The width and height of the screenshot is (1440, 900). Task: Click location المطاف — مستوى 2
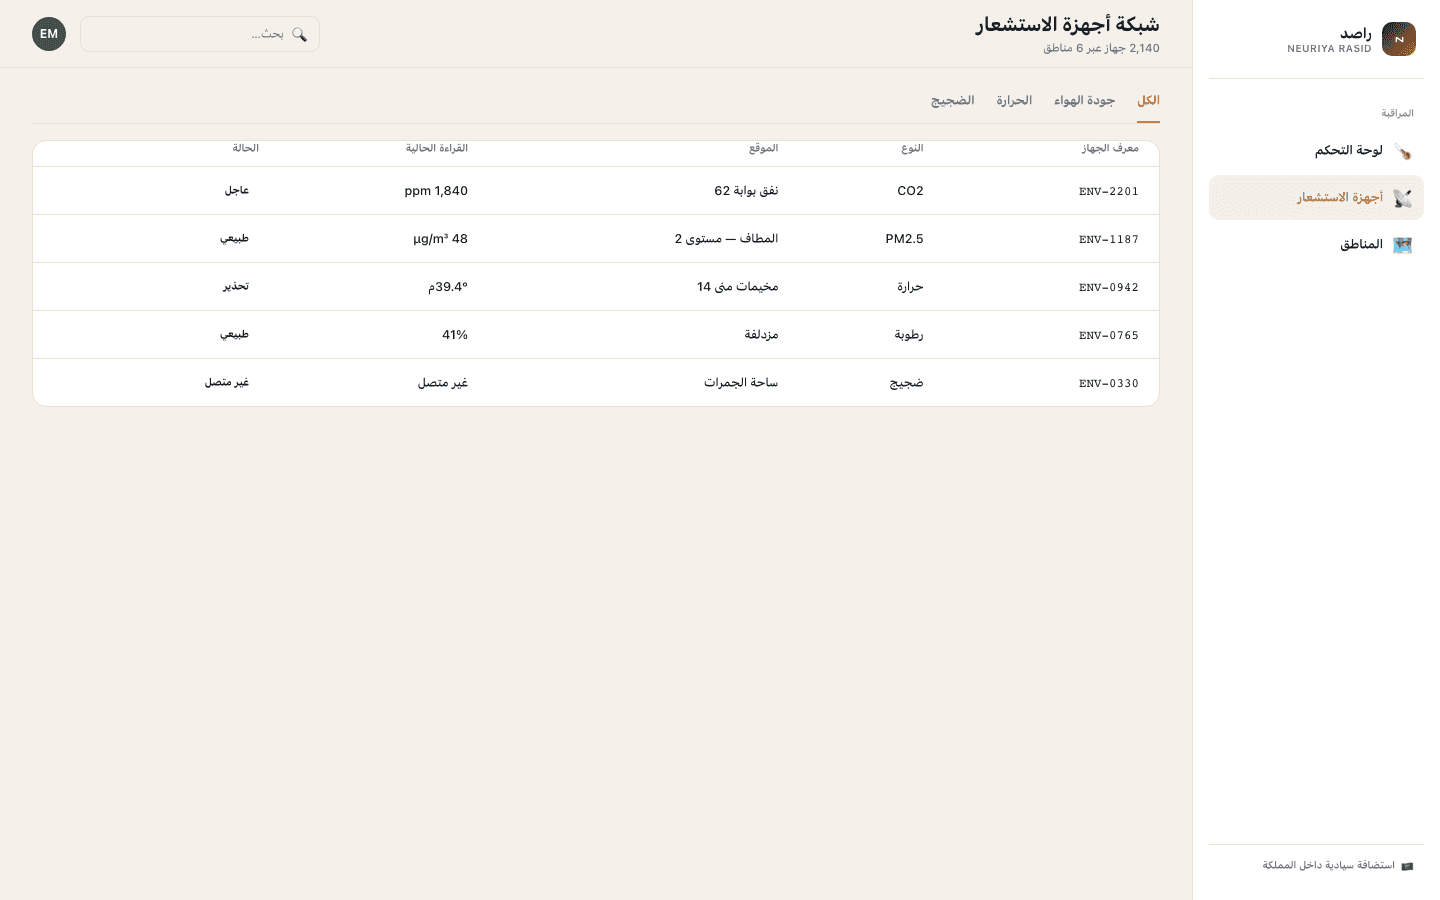tap(726, 239)
